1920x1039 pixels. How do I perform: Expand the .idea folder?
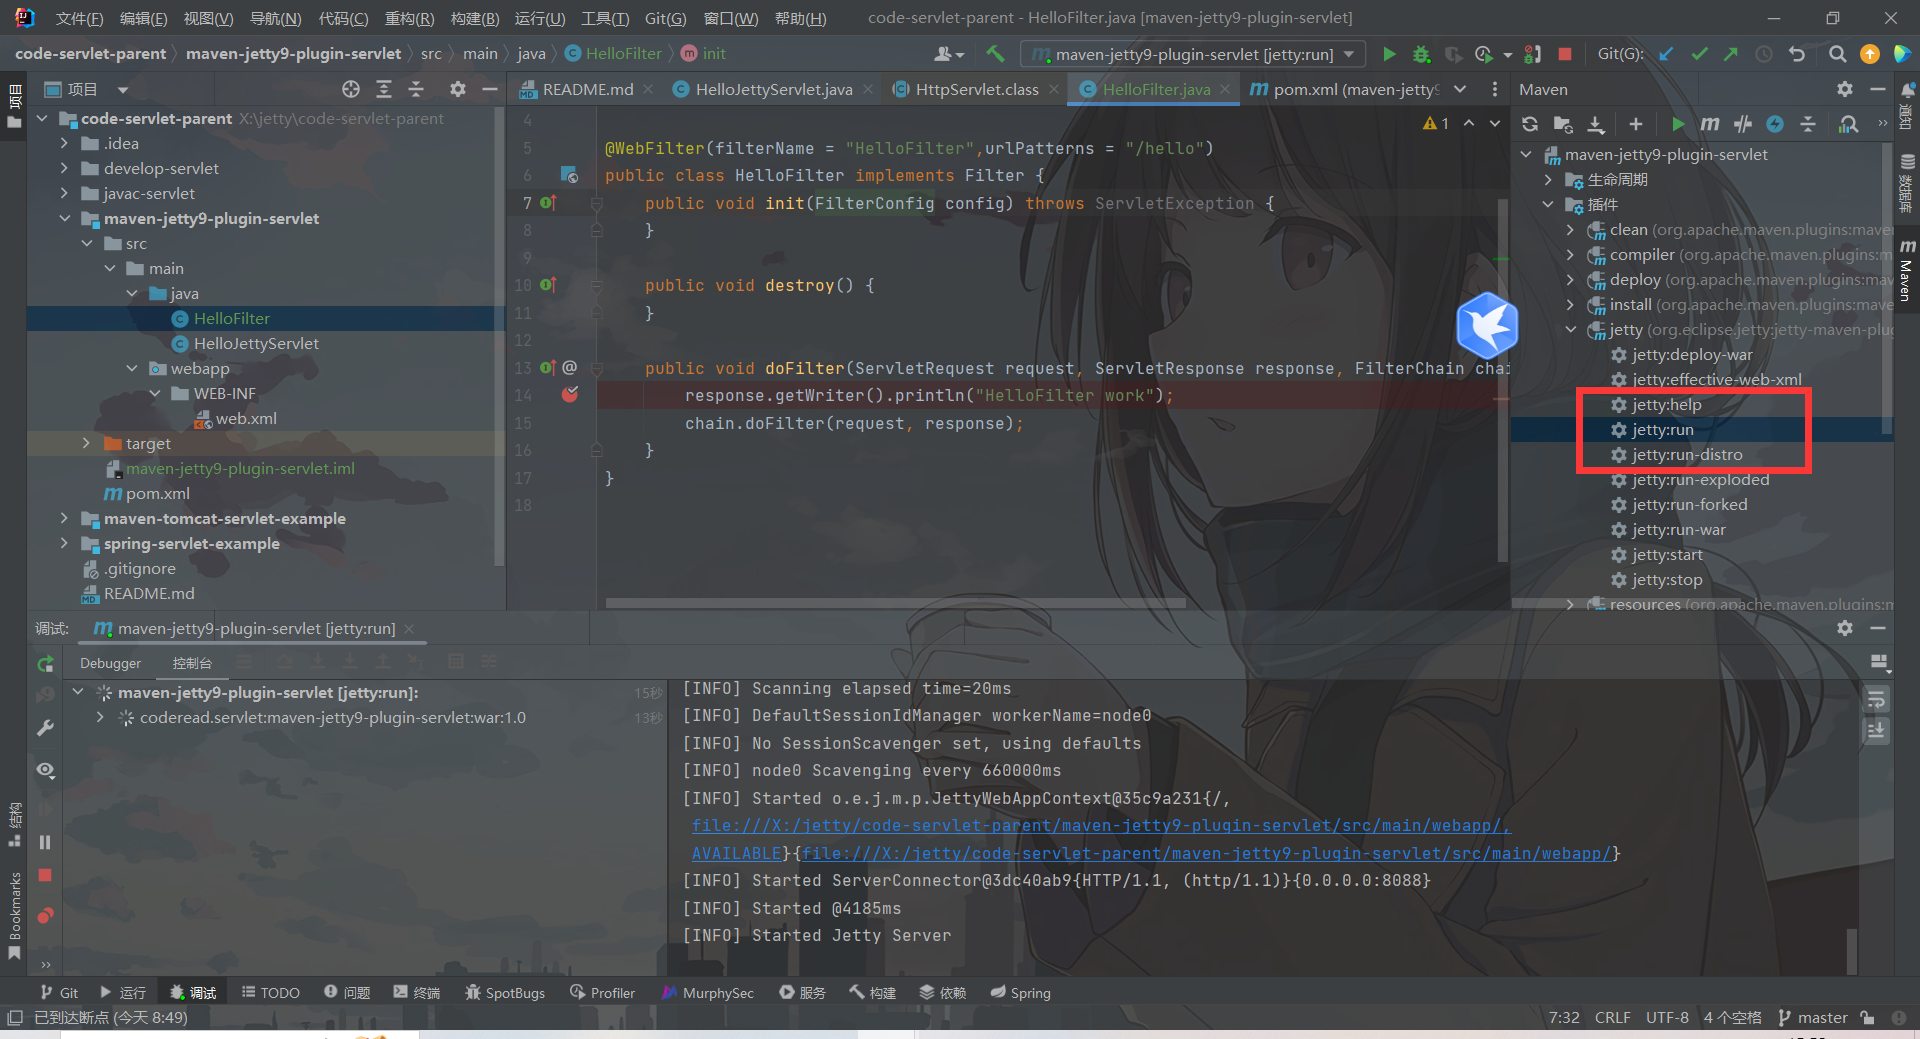coord(64,143)
